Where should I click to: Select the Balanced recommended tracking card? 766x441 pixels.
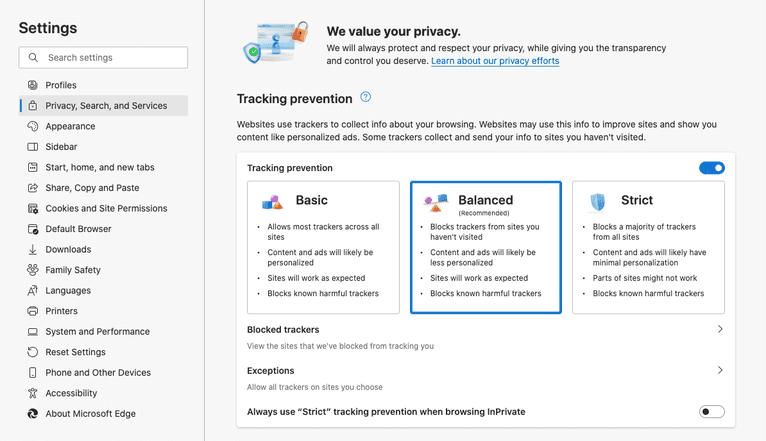click(486, 247)
